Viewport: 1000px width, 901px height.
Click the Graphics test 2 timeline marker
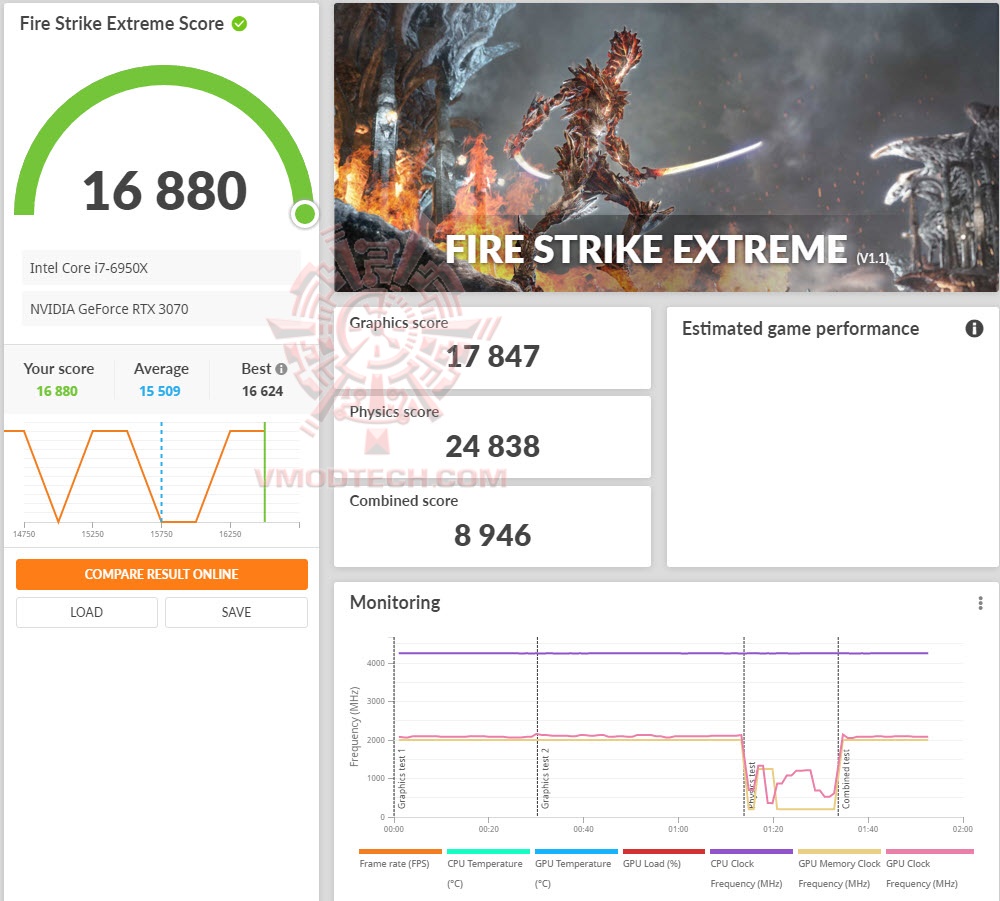(x=545, y=779)
